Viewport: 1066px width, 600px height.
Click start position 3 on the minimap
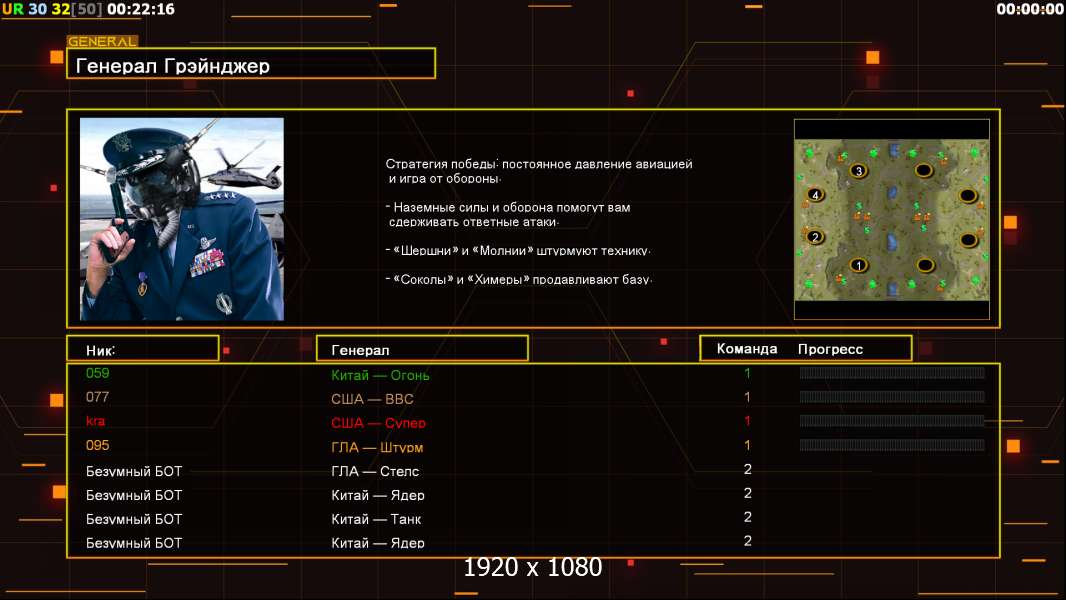[859, 171]
